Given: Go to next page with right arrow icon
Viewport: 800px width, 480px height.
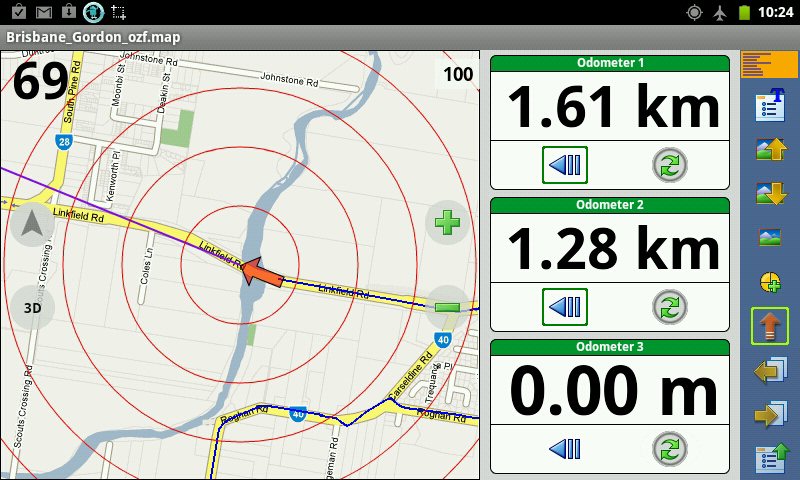Looking at the screenshot, I should tap(769, 414).
